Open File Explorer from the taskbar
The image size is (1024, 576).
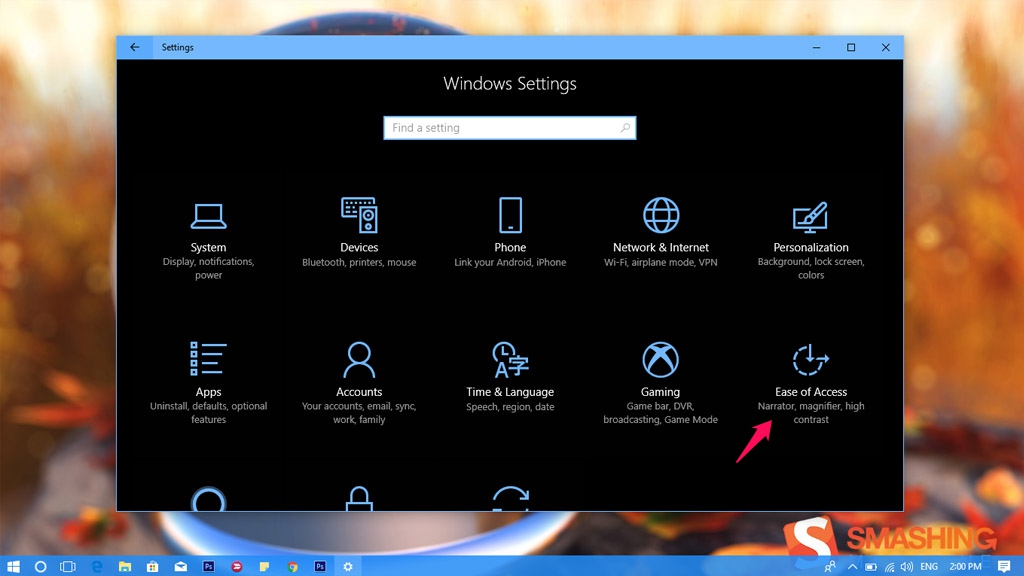coord(125,566)
